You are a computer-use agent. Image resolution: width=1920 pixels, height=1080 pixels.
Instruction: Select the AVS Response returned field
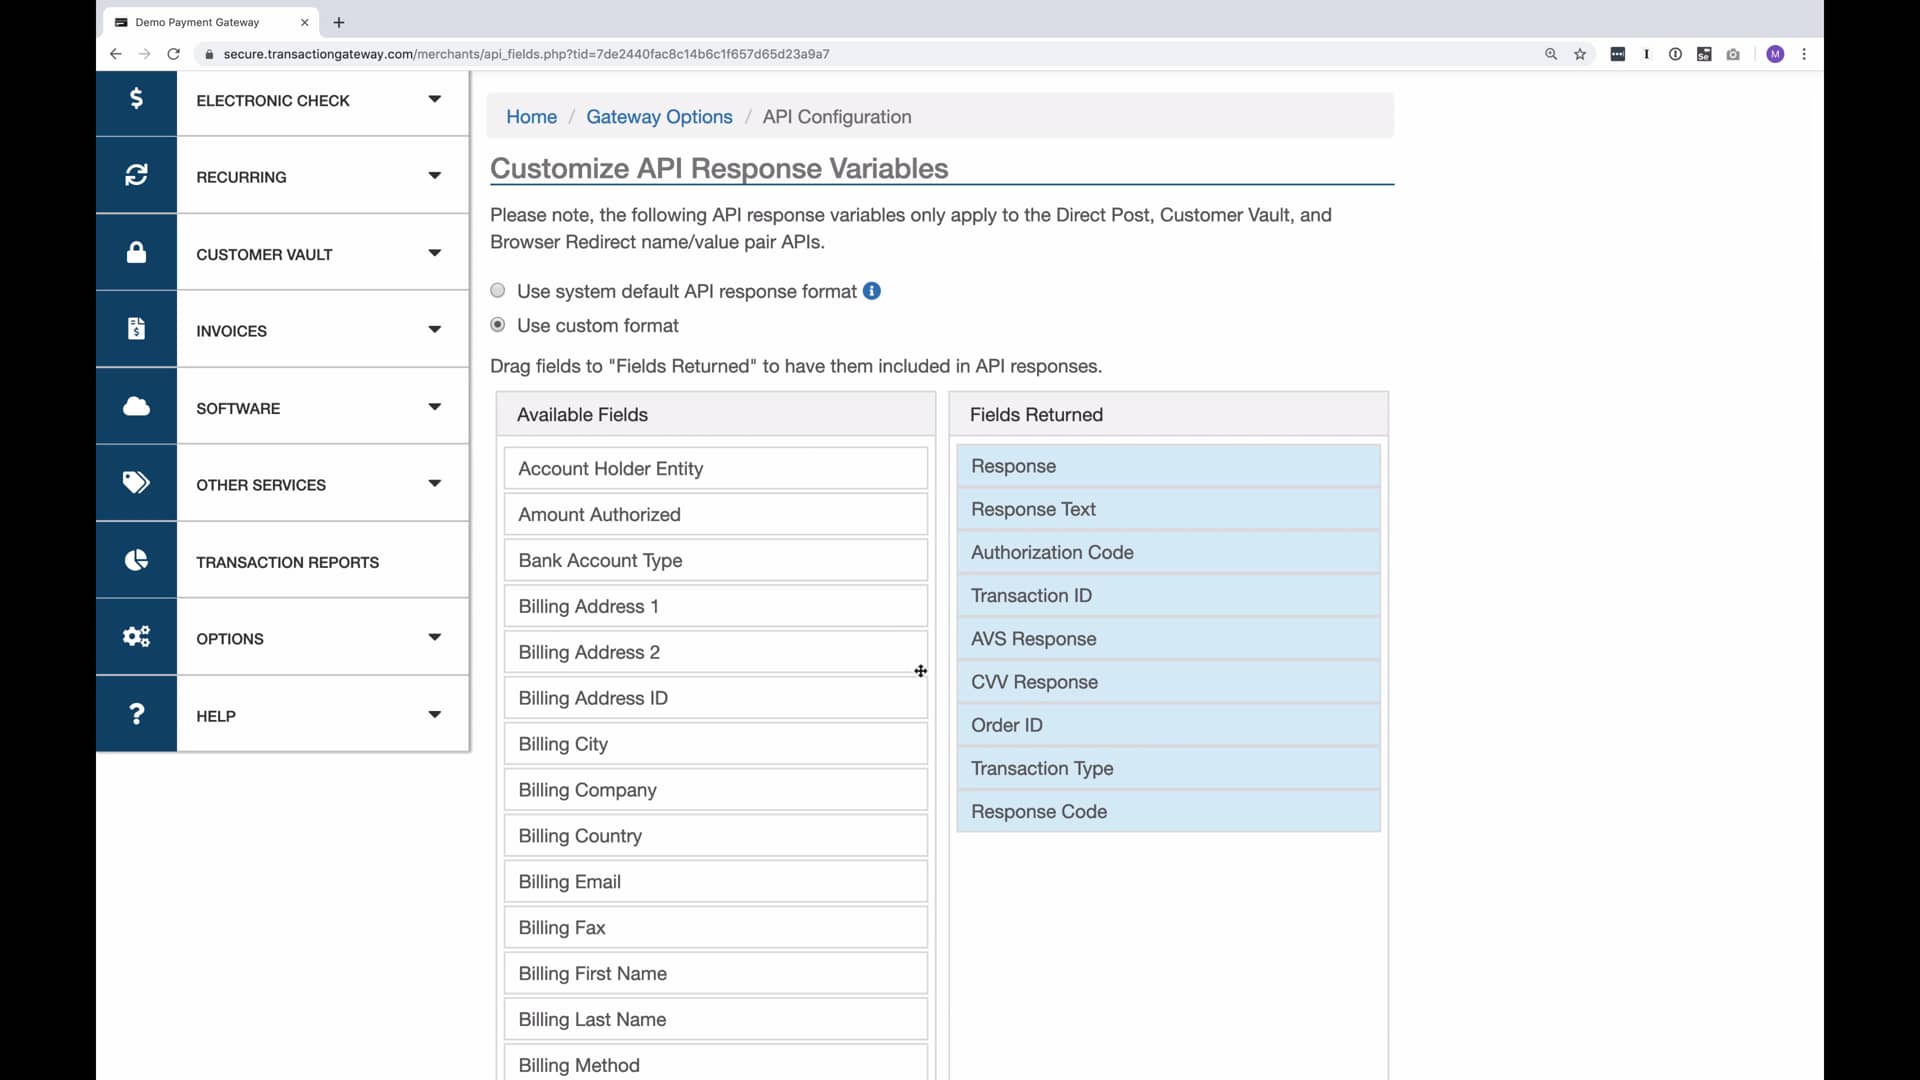click(x=1168, y=639)
